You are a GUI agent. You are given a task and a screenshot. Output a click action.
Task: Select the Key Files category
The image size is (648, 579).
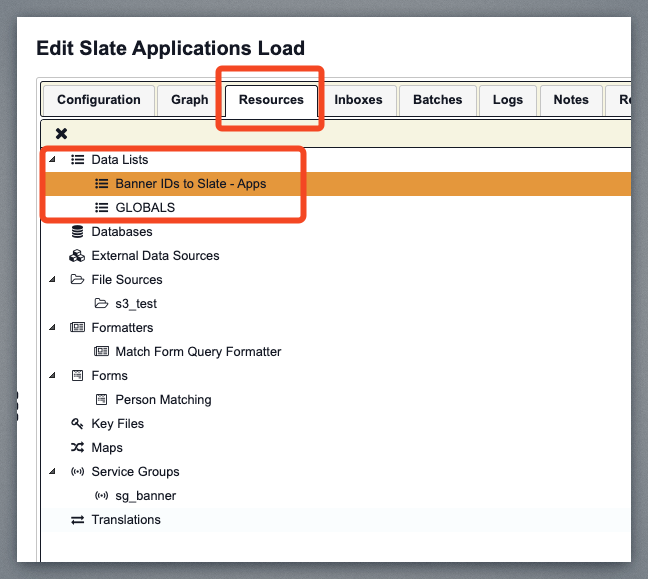pos(118,424)
